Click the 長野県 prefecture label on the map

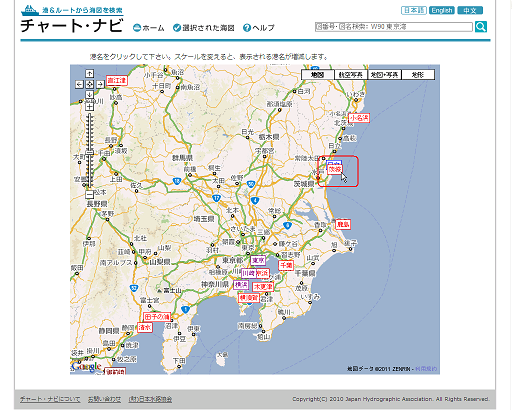coord(97,204)
